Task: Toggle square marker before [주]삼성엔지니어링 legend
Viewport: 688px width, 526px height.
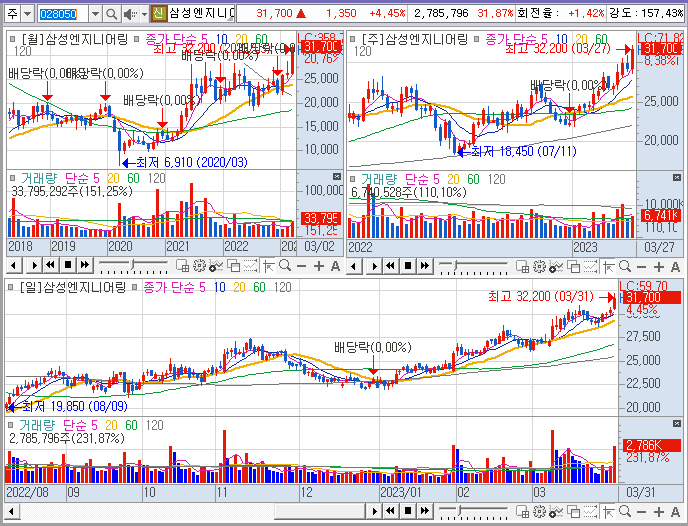Action: click(x=352, y=39)
